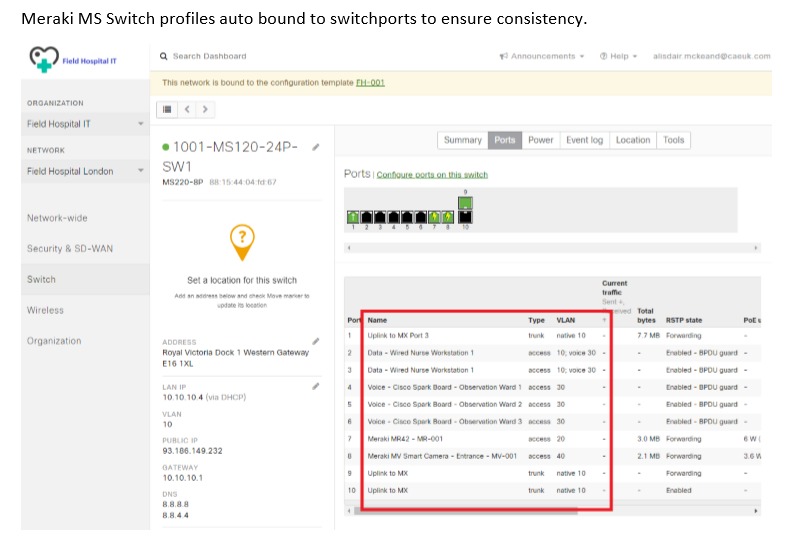
Task: Go to next switch arrow
Action: [205, 109]
